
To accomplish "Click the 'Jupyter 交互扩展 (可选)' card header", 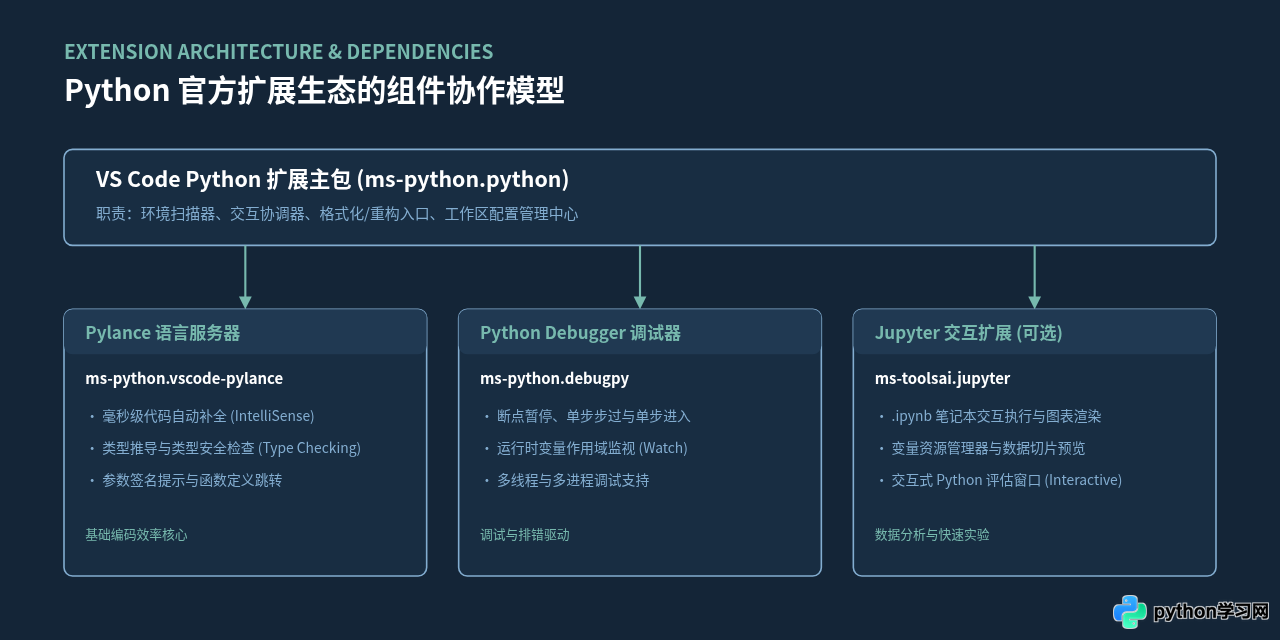I will (x=1034, y=333).
